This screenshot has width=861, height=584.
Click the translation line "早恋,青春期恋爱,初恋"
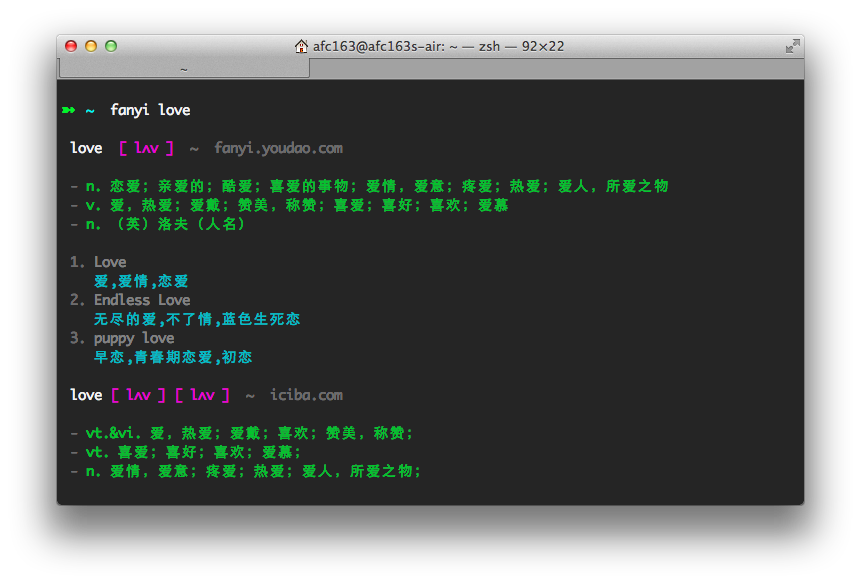pos(173,357)
